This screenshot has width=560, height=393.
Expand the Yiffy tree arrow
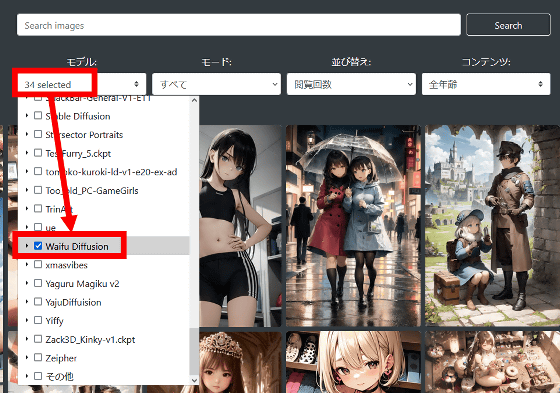(27, 320)
